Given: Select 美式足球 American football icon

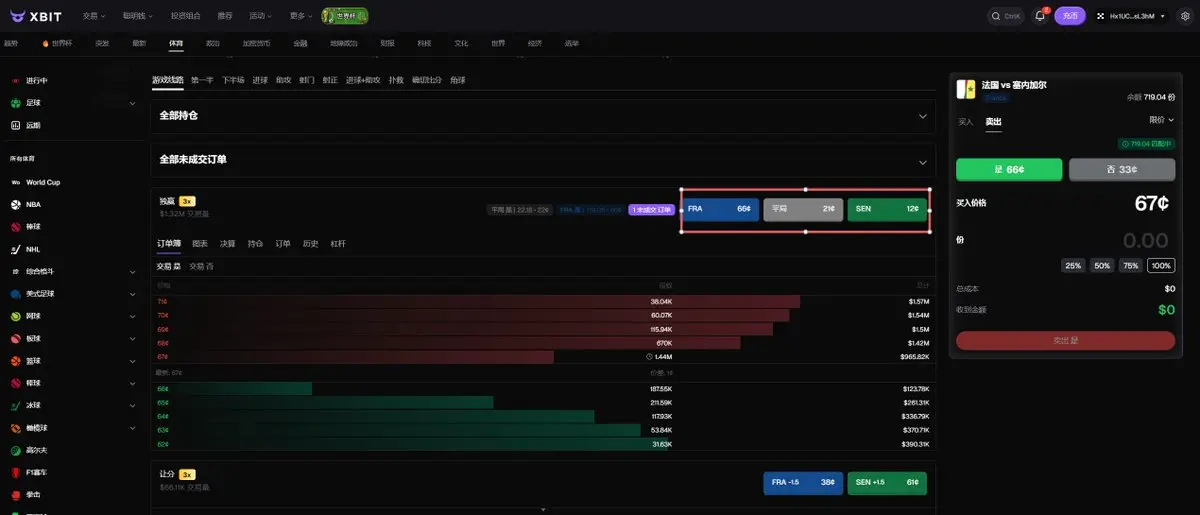Looking at the screenshot, I should coord(16,293).
